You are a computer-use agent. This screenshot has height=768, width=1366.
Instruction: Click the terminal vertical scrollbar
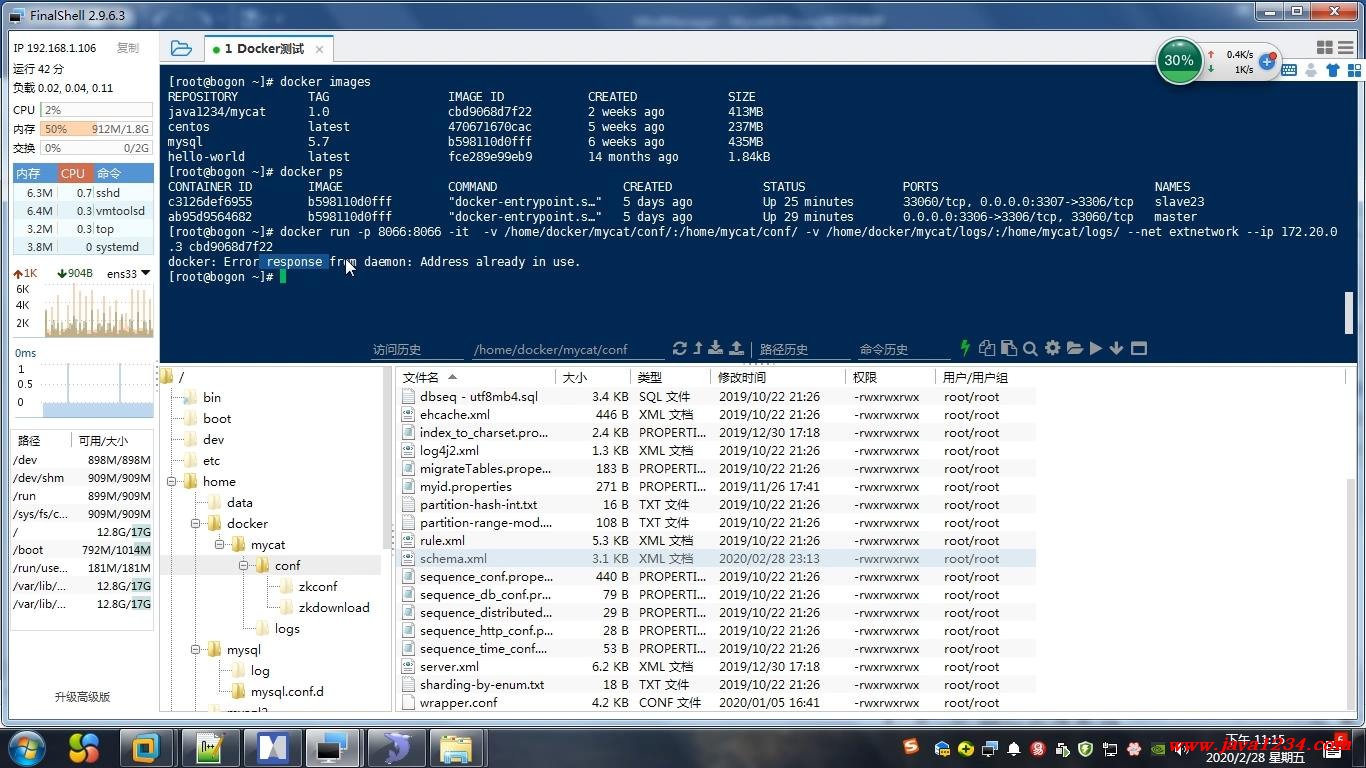[x=1349, y=313]
